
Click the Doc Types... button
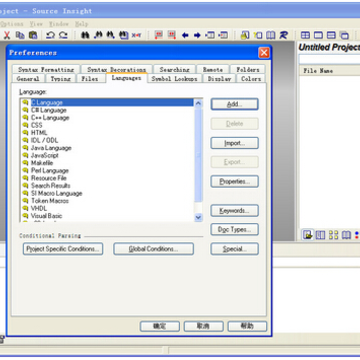tap(234, 229)
